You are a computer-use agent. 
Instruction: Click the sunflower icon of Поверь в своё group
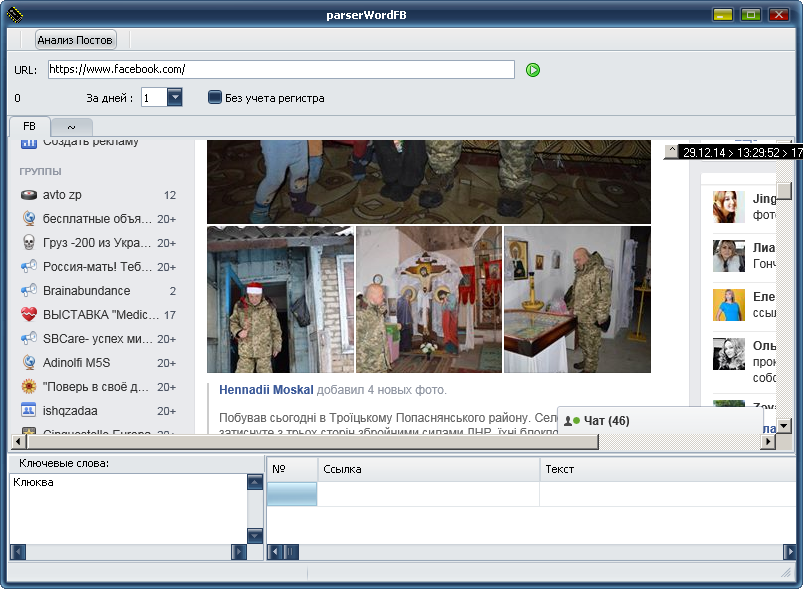point(29,386)
